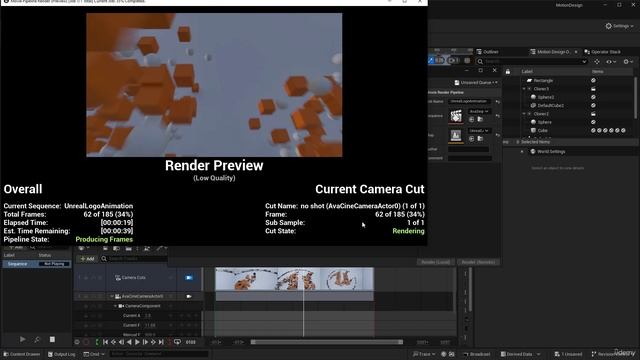The width and height of the screenshot is (640, 360).
Task: Expand the World Settings row
Action: click(522, 151)
